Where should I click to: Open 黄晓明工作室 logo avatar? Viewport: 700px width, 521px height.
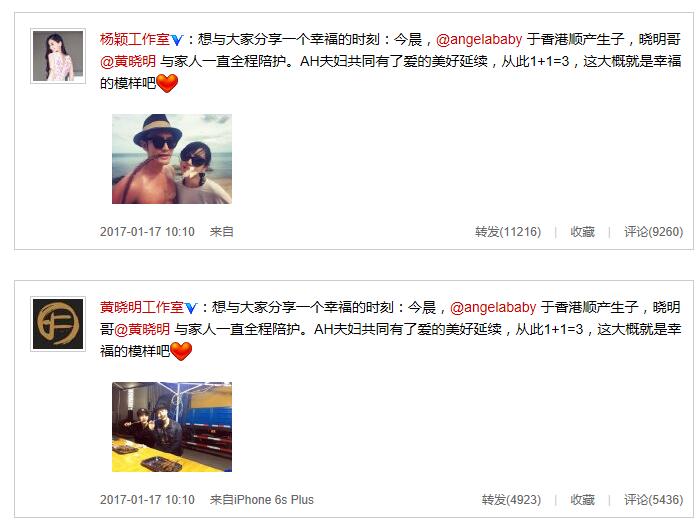[58, 324]
